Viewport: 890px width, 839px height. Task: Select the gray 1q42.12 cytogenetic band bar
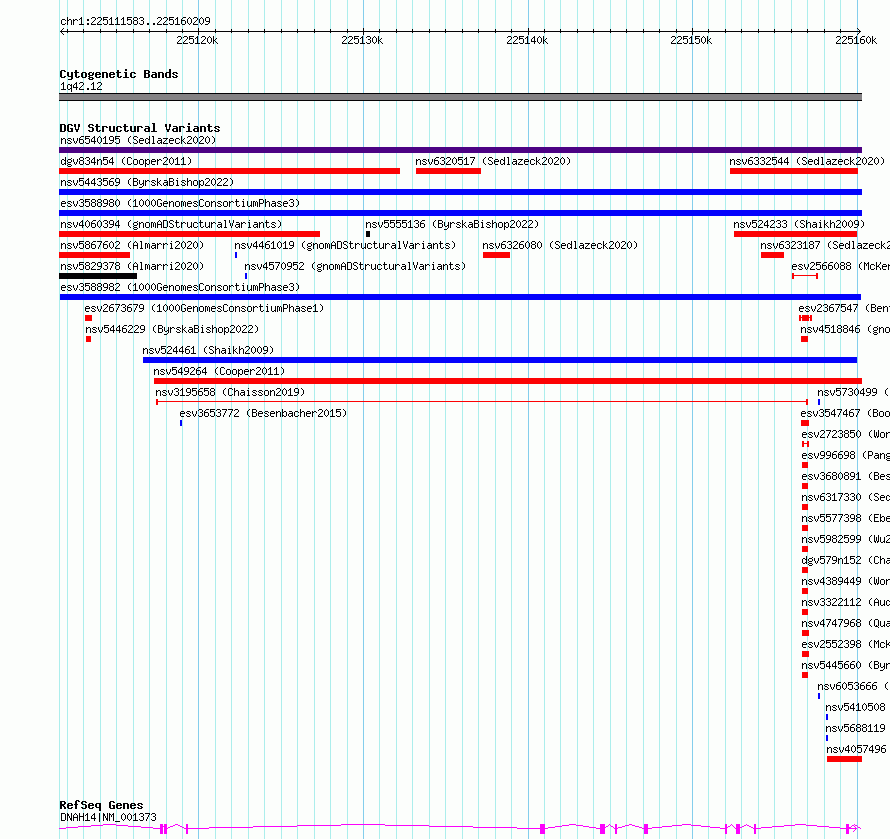coord(460,97)
